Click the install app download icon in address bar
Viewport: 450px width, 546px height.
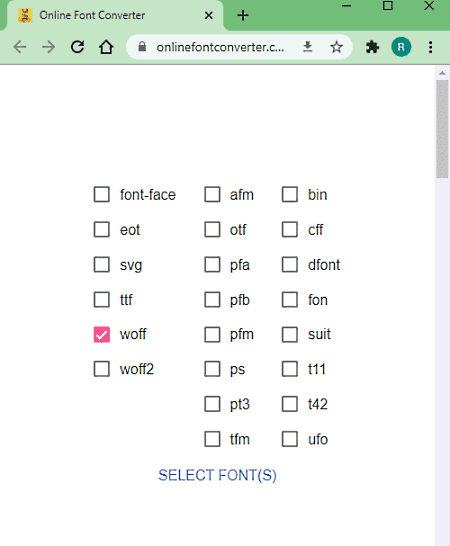click(307, 47)
